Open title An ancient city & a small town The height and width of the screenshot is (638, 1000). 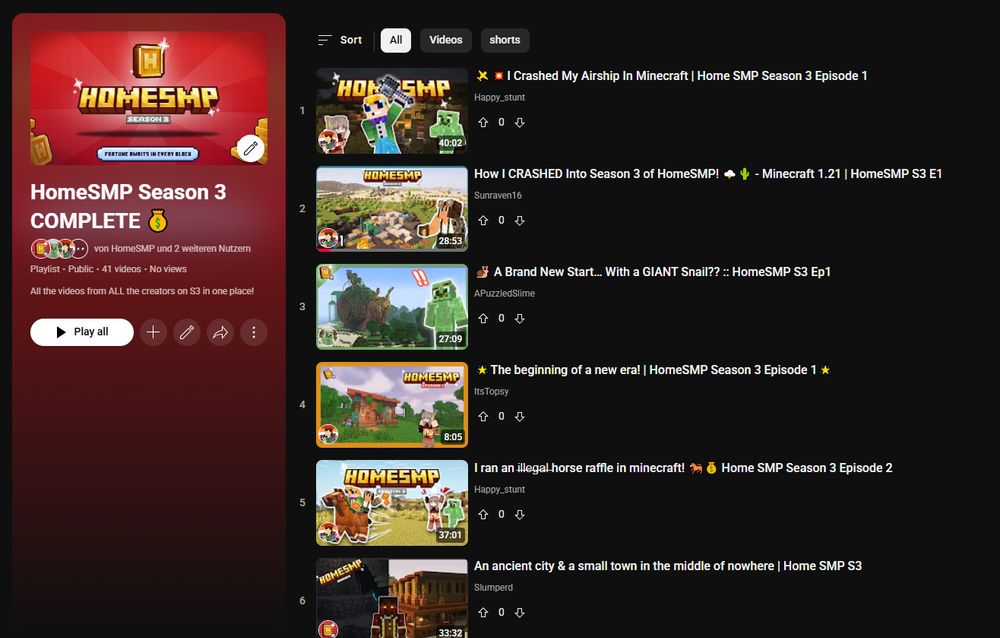[668, 566]
